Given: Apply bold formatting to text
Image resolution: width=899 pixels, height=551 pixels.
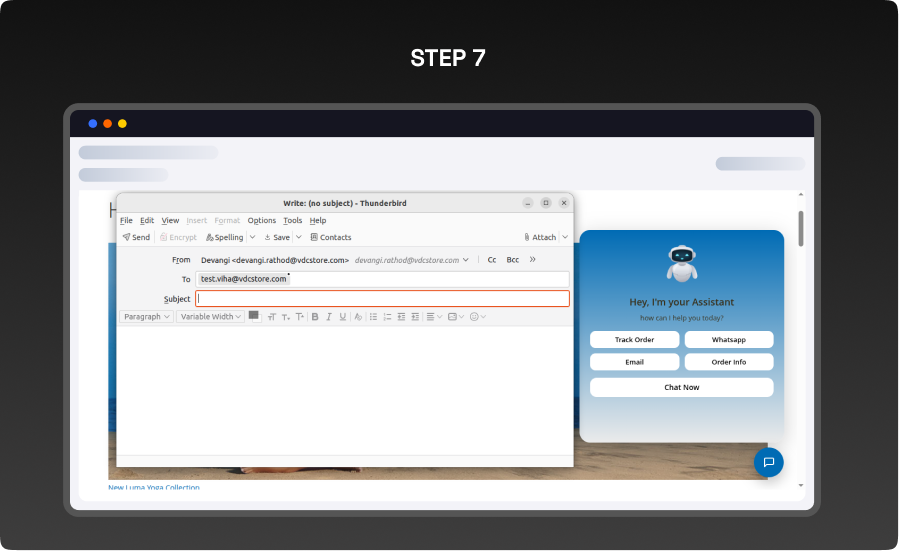Looking at the screenshot, I should 314,317.
